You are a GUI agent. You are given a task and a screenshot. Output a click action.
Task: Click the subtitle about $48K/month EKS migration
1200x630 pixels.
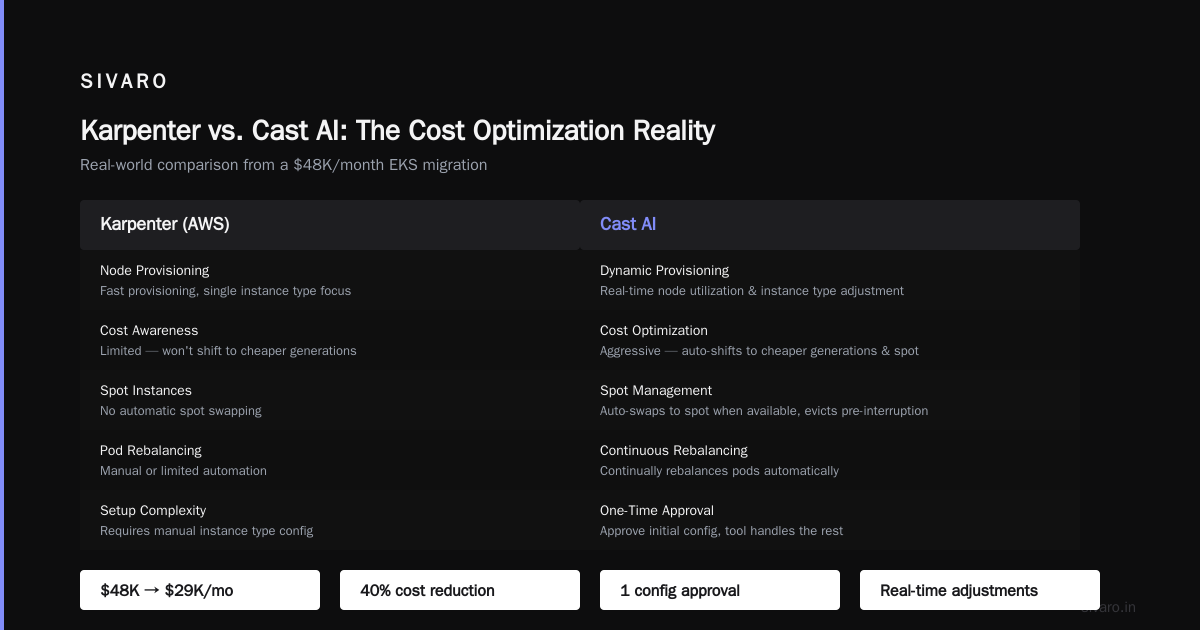283,165
